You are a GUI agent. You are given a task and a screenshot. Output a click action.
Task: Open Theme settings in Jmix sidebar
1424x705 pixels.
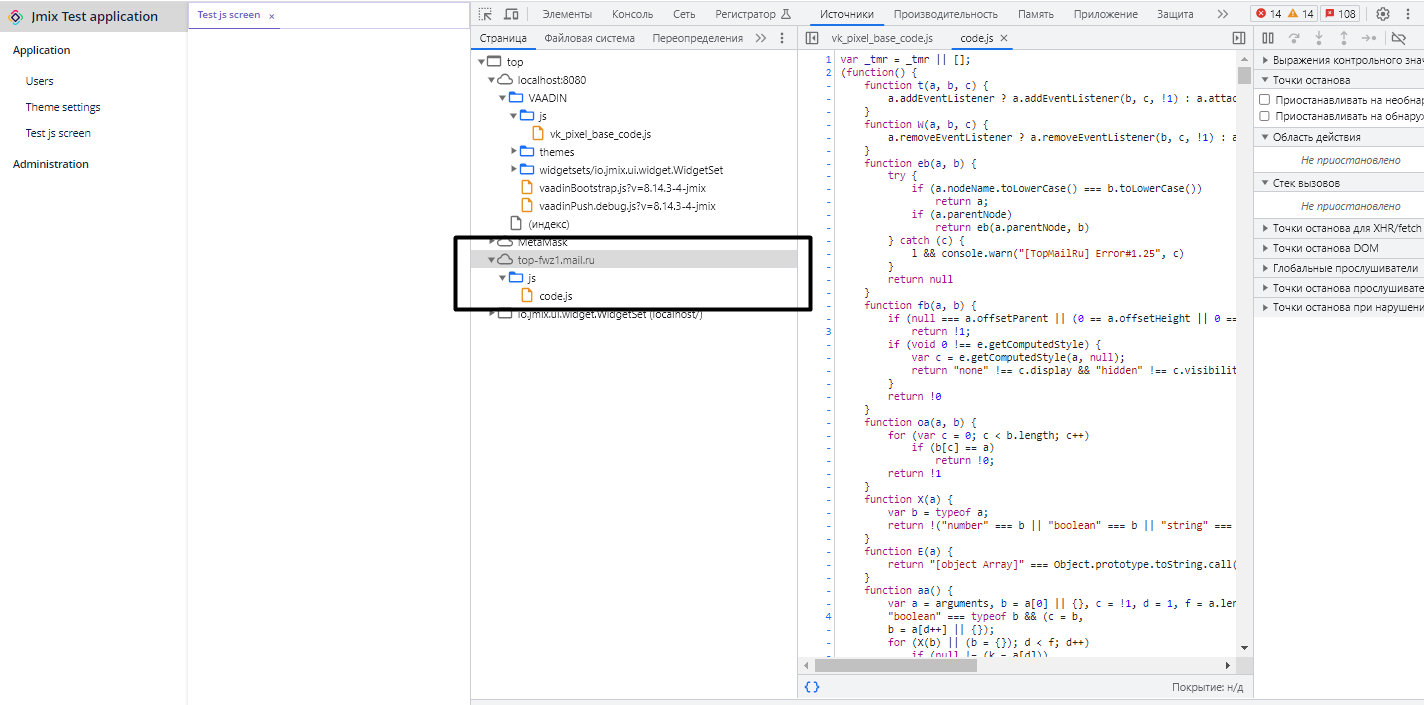click(x=63, y=107)
